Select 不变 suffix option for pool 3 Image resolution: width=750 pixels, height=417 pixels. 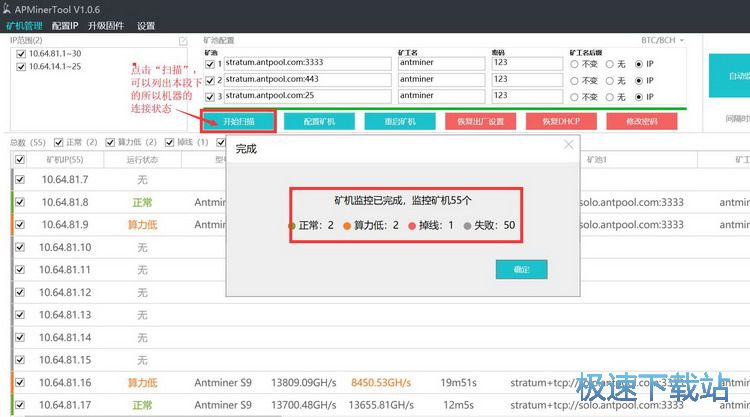coord(574,97)
